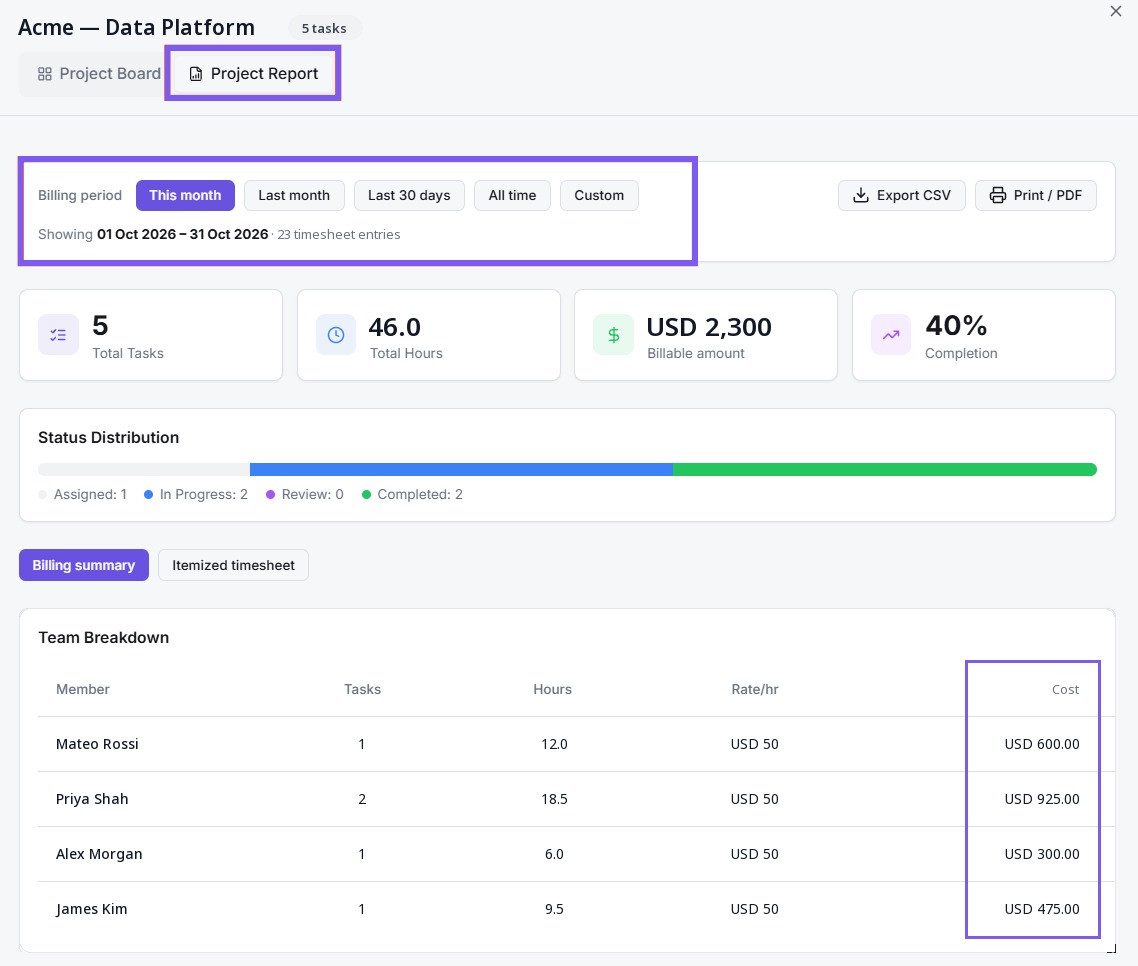Image resolution: width=1138 pixels, height=966 pixels.
Task: Select the Alex Morgan member name
Action: 99,854
